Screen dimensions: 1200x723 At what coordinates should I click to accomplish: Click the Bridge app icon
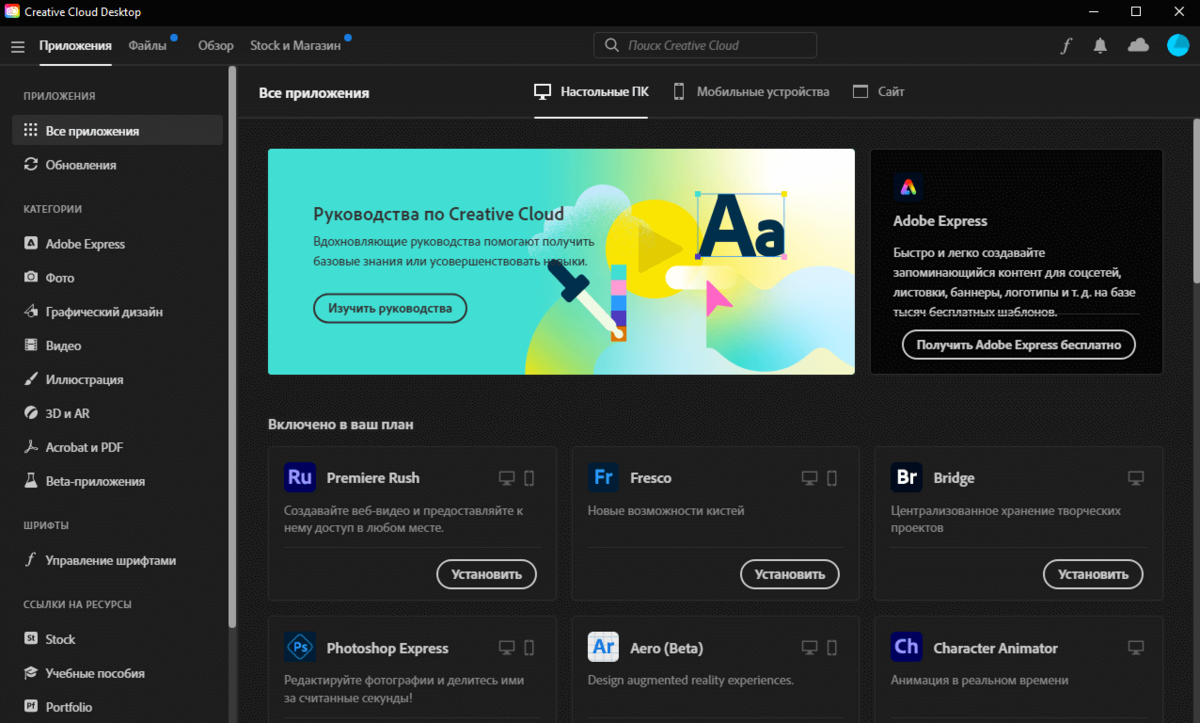[x=907, y=478]
